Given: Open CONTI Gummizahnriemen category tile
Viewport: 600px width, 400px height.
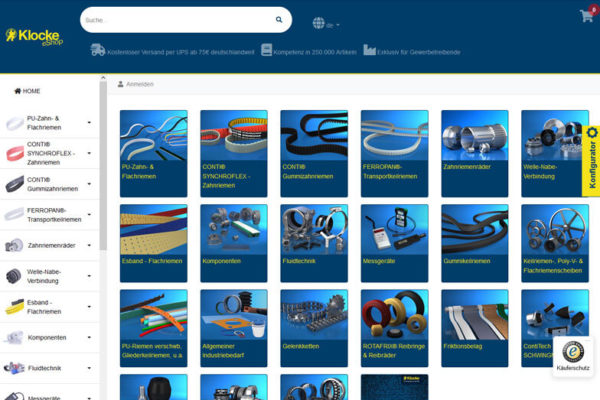Looking at the screenshot, I should tap(314, 153).
